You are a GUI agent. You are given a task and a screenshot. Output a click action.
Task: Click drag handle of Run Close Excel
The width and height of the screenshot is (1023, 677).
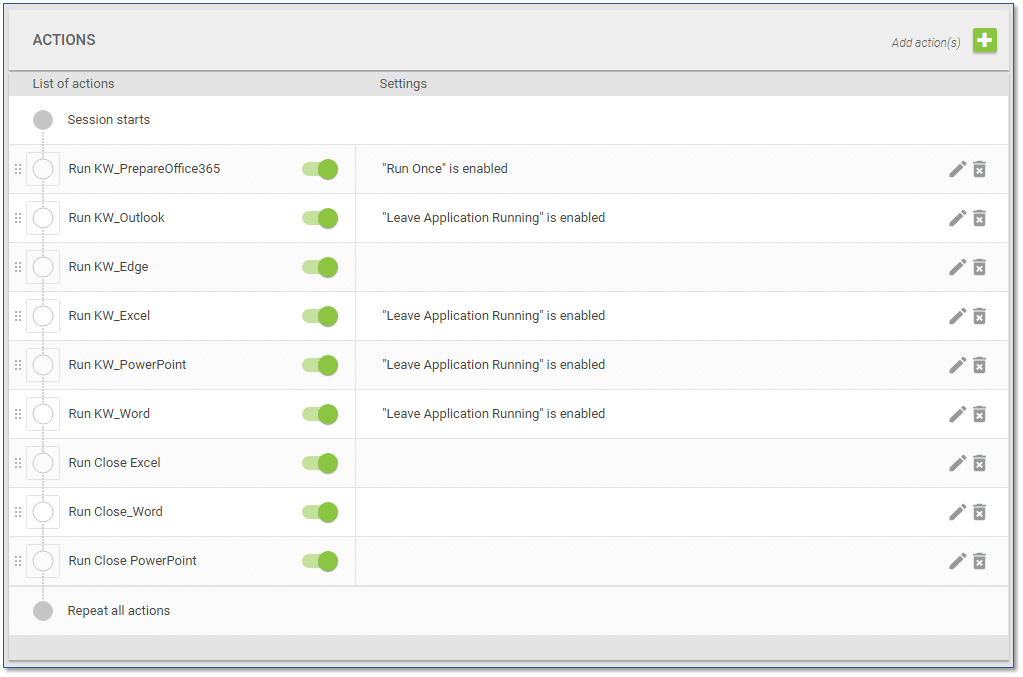click(18, 462)
